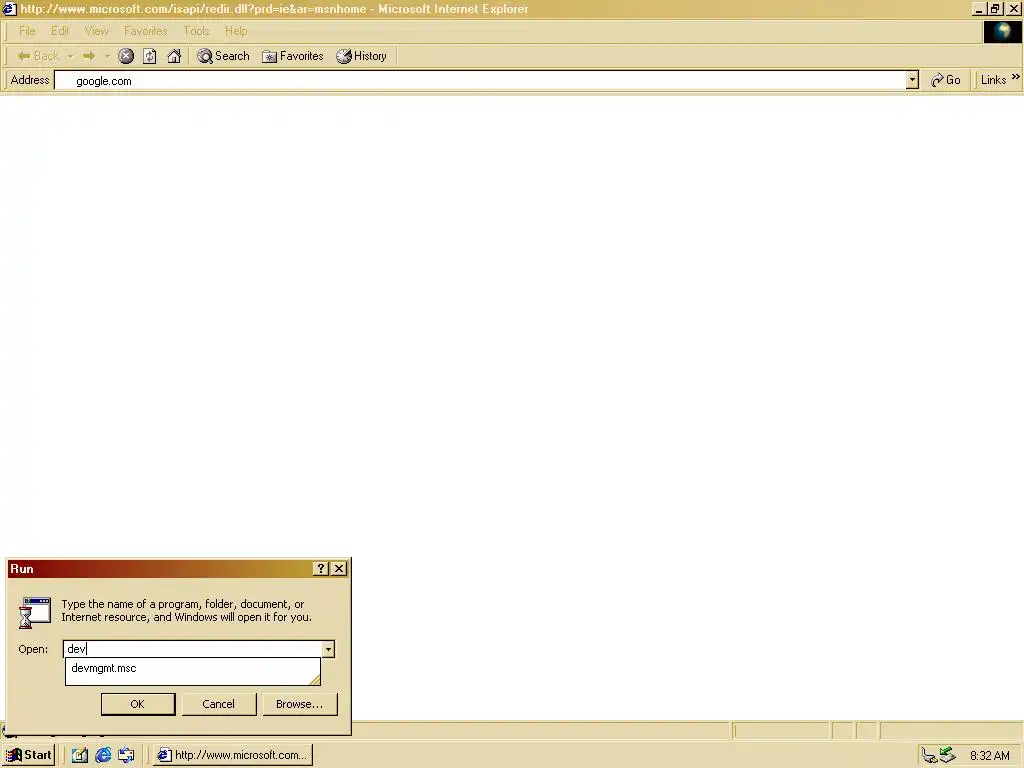1024x768 pixels.
Task: Select the microsoft.com taskbar window button
Action: [x=233, y=755]
